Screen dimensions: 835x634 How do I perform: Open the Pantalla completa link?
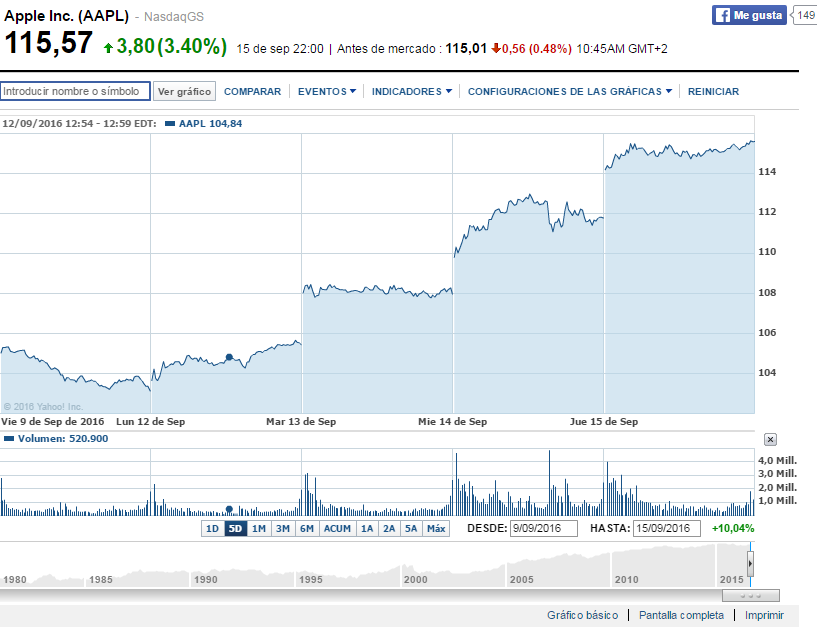[x=681, y=615]
